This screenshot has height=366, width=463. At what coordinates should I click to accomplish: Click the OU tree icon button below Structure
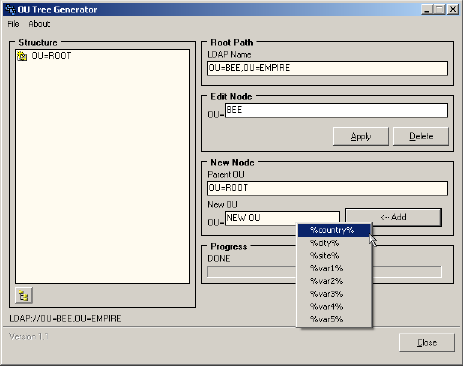(x=24, y=295)
